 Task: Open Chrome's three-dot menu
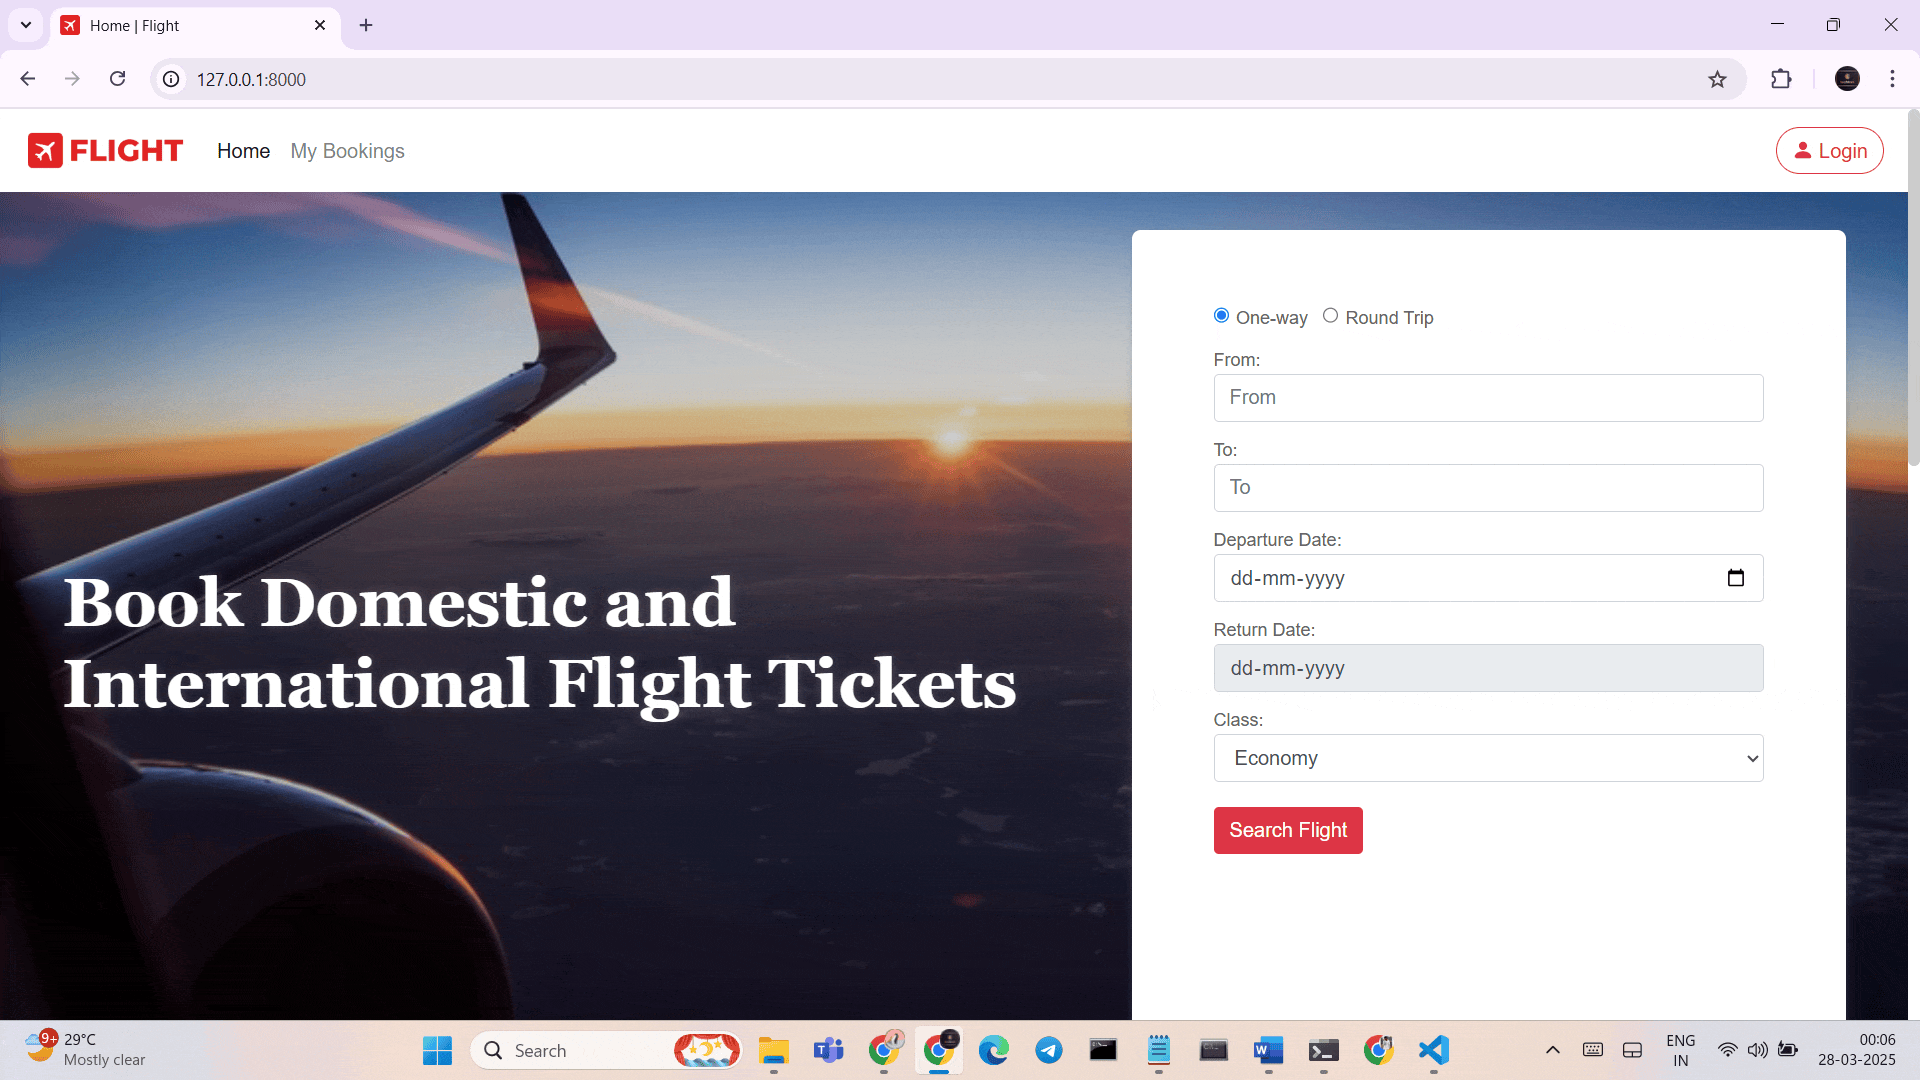coord(1892,79)
